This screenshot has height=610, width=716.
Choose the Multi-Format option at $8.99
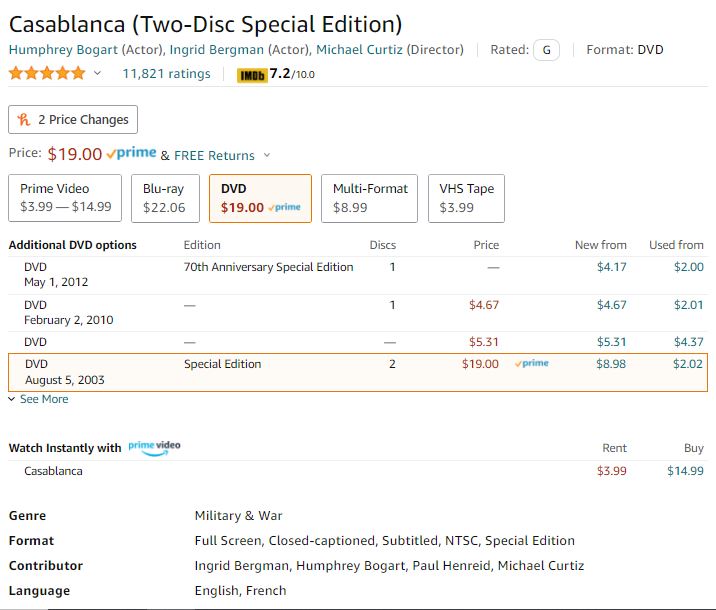pyautogui.click(x=369, y=198)
